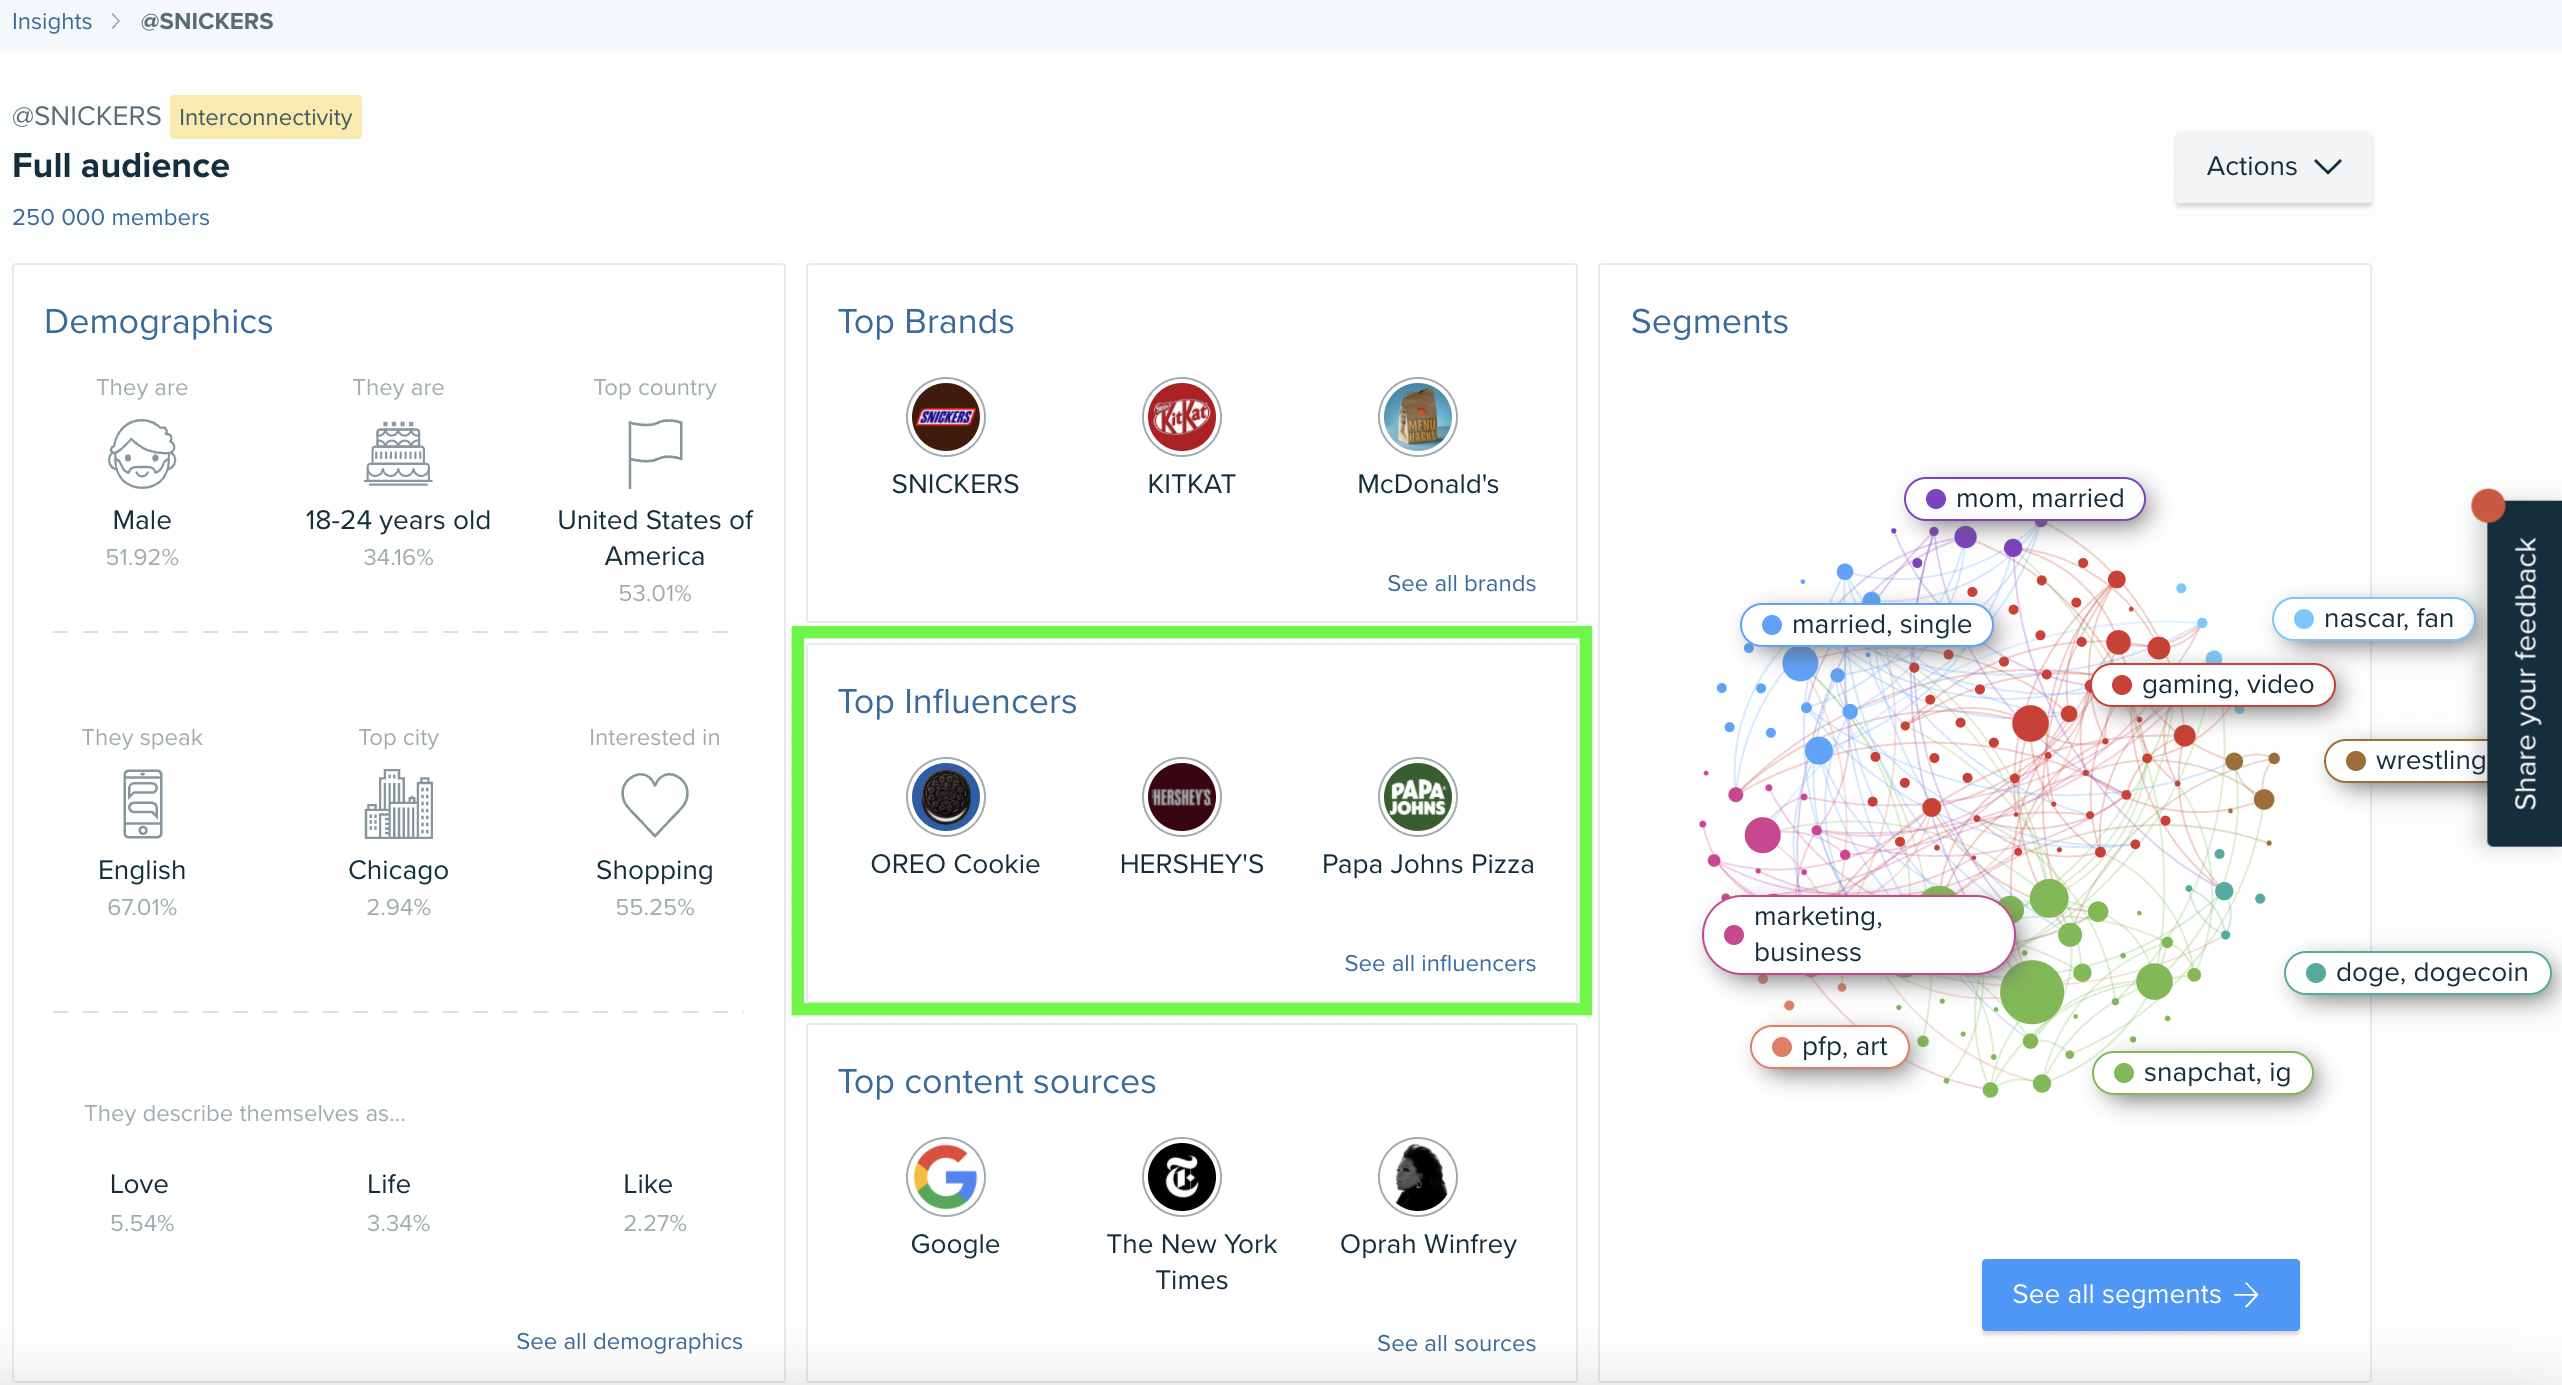Select the mom, married segment label

(x=2025, y=498)
